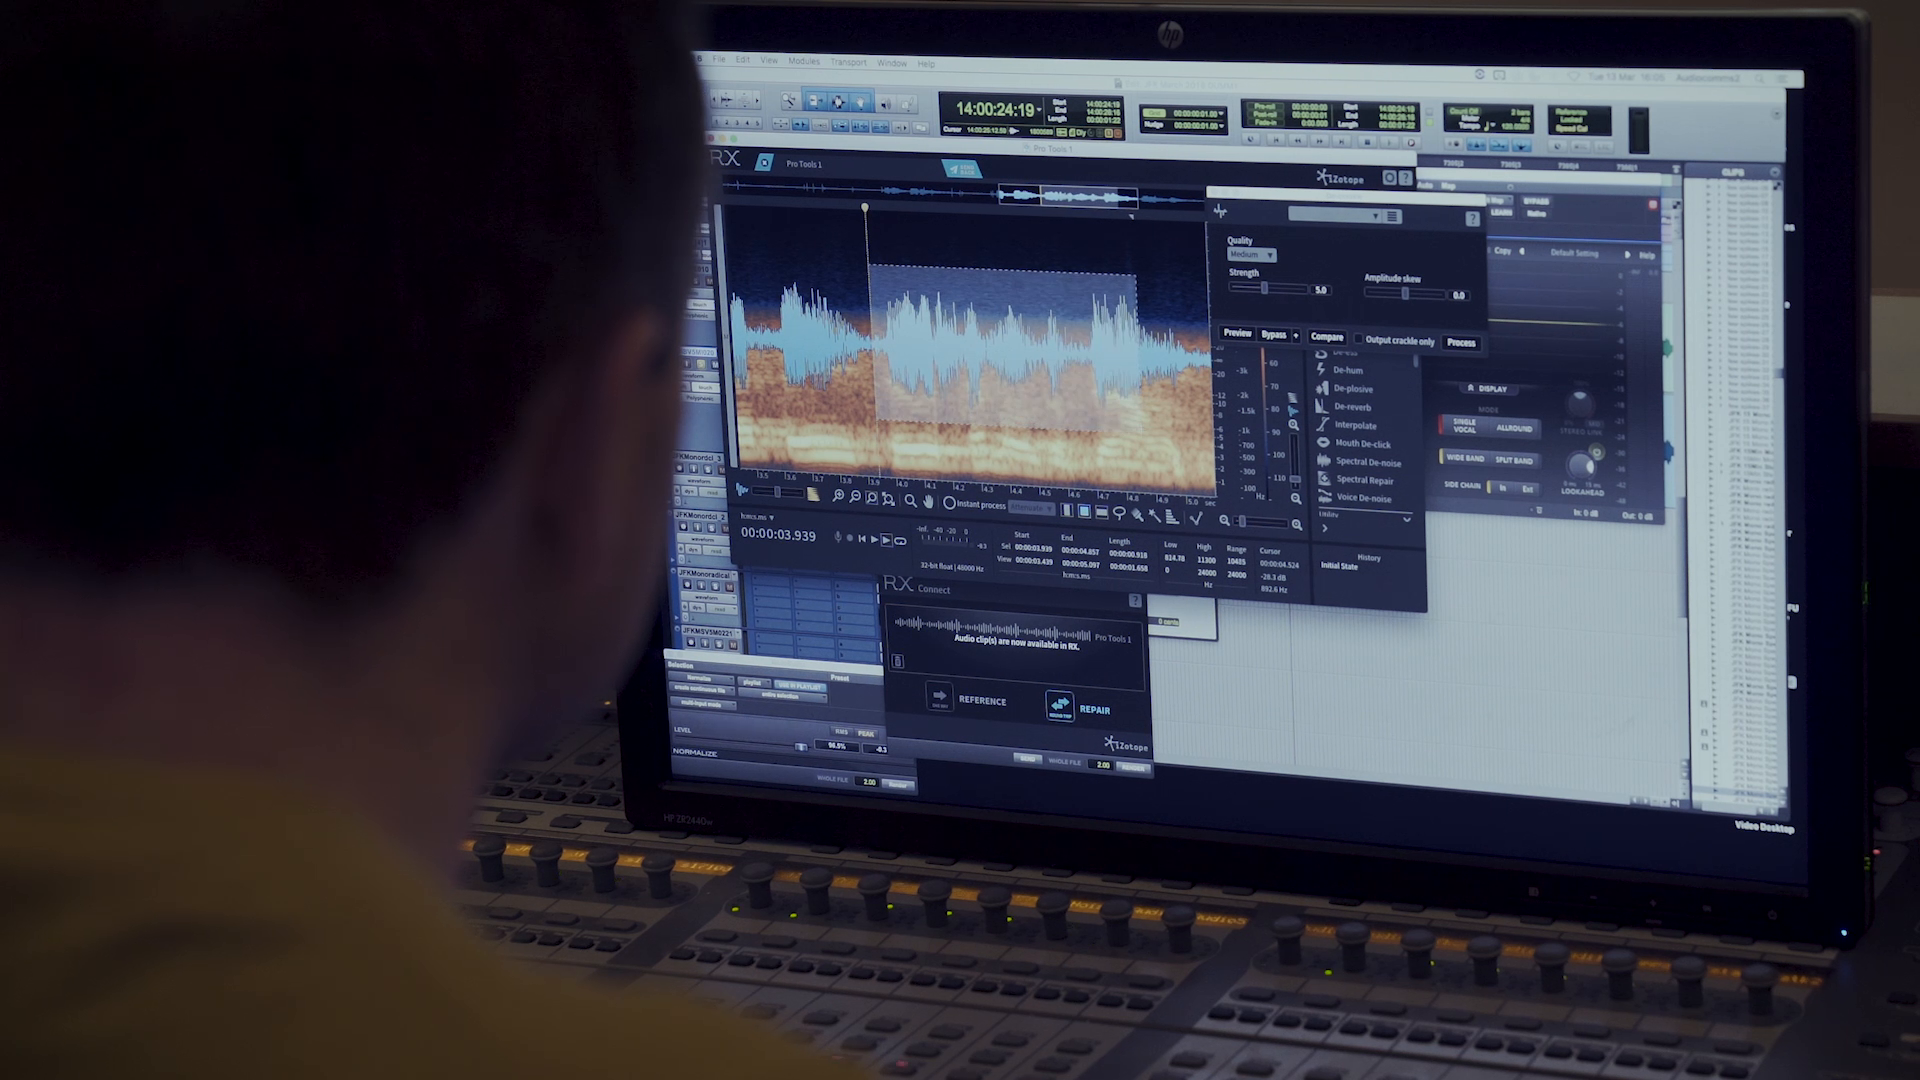The width and height of the screenshot is (1920, 1080).
Task: Select the Frequency selection tool in RX
Action: click(1101, 512)
